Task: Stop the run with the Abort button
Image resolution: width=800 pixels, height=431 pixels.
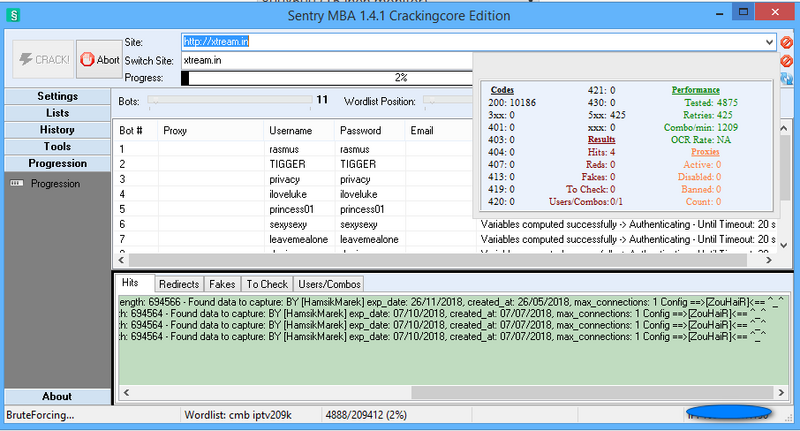Action: tap(99, 59)
